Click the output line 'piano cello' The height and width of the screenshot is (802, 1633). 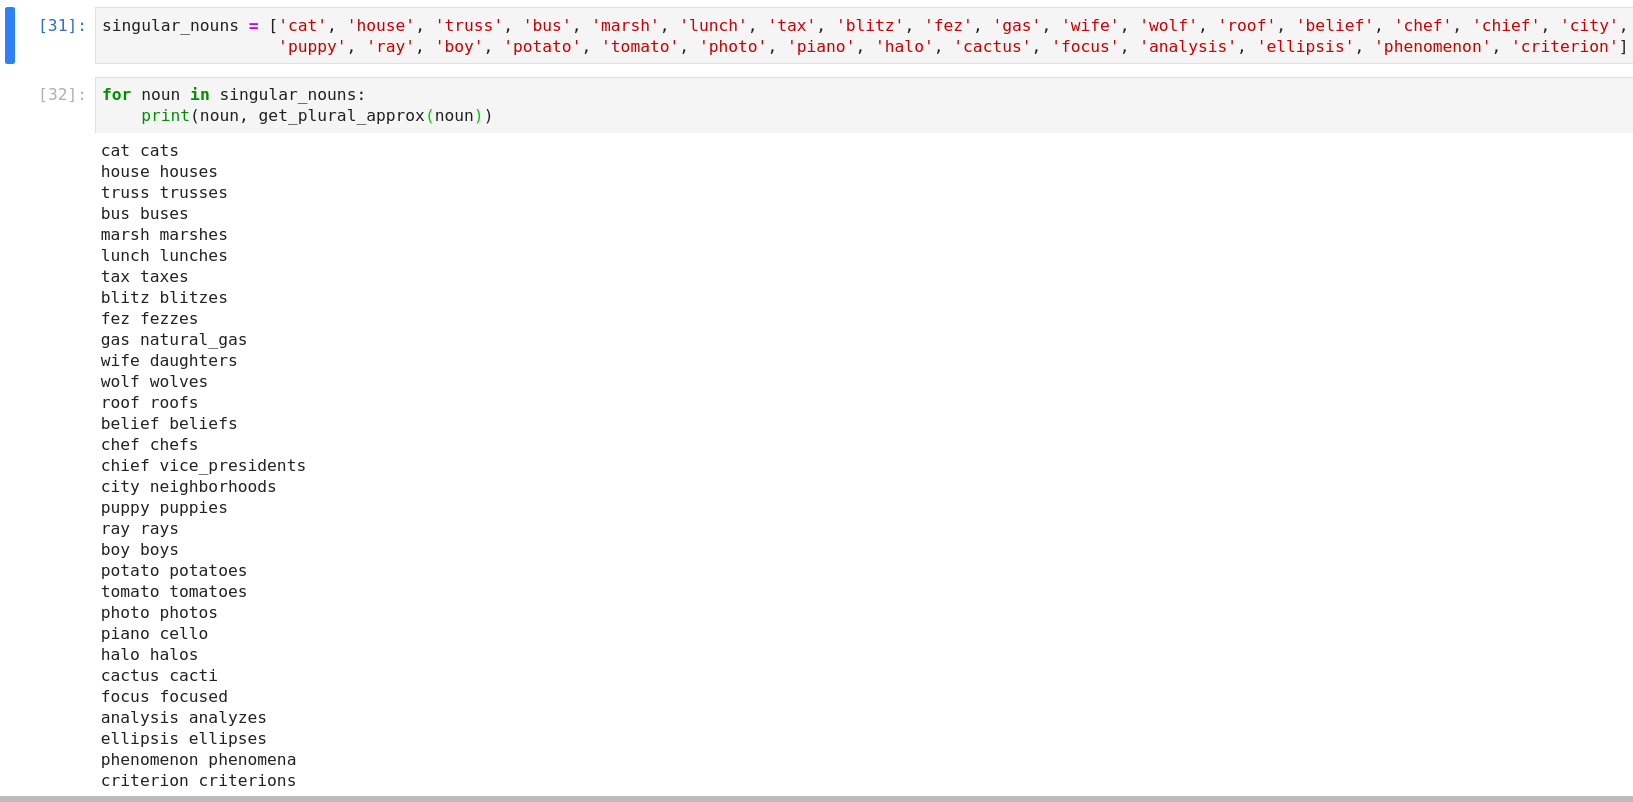[155, 634]
